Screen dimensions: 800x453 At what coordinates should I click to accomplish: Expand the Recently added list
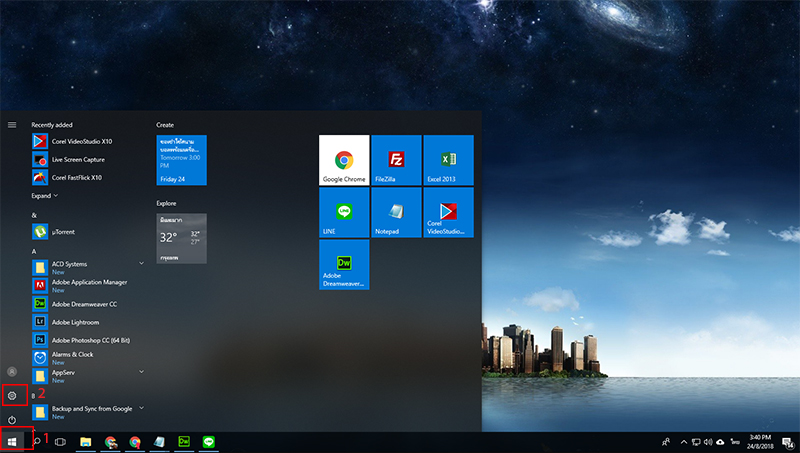(44, 196)
